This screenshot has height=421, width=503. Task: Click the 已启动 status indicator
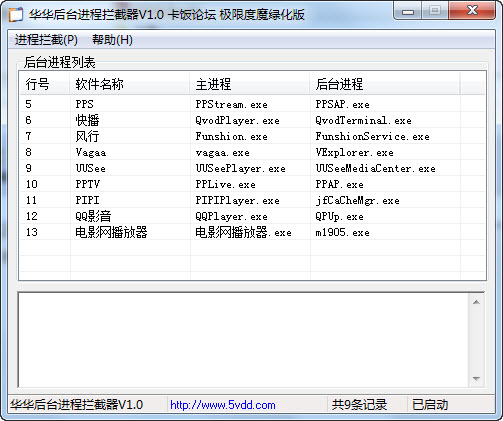tap(430, 405)
